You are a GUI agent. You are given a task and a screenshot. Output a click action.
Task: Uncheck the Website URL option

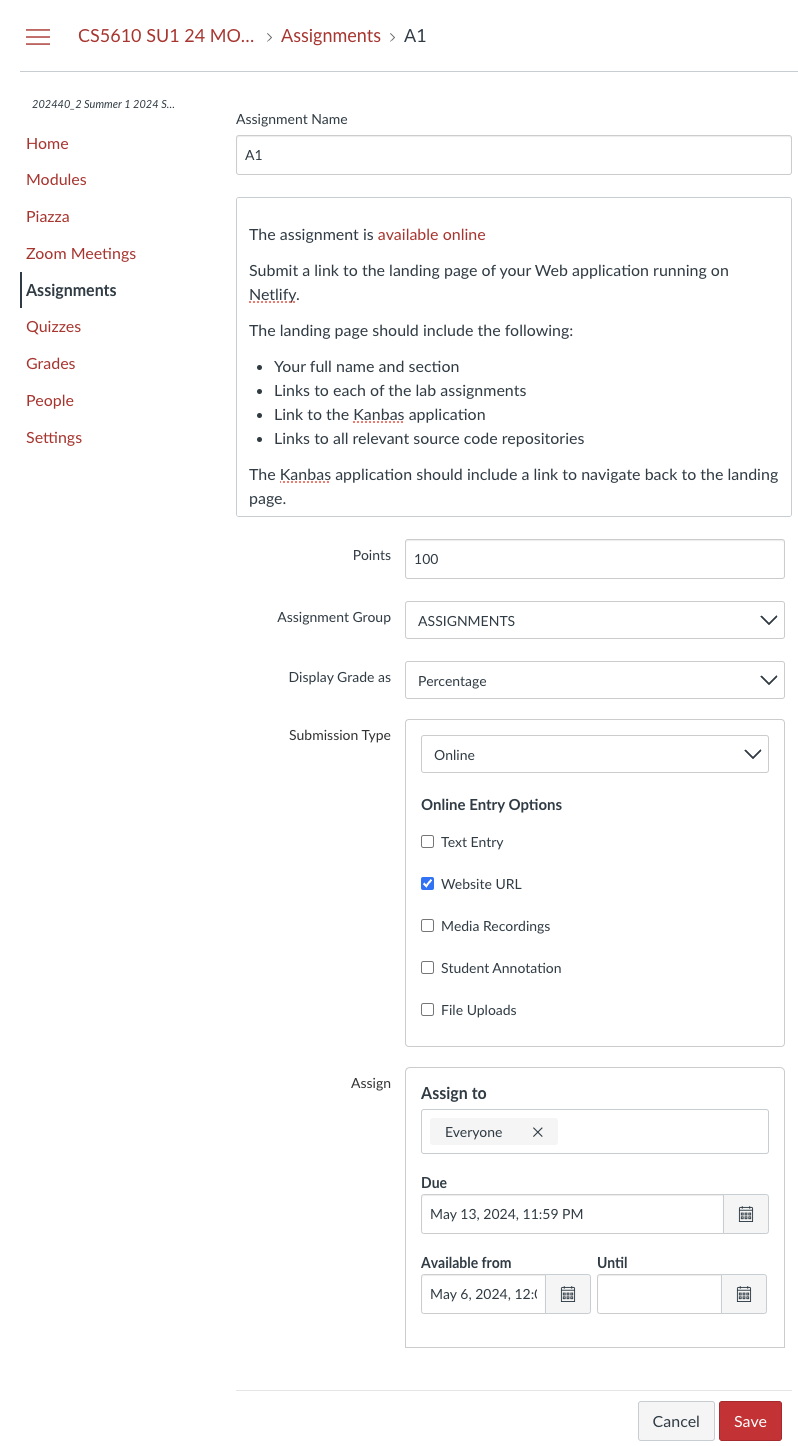[427, 884]
